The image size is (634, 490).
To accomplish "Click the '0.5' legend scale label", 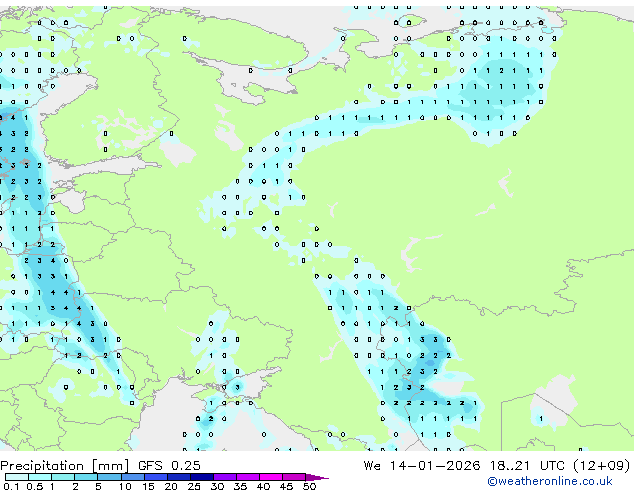I will point(35,486).
